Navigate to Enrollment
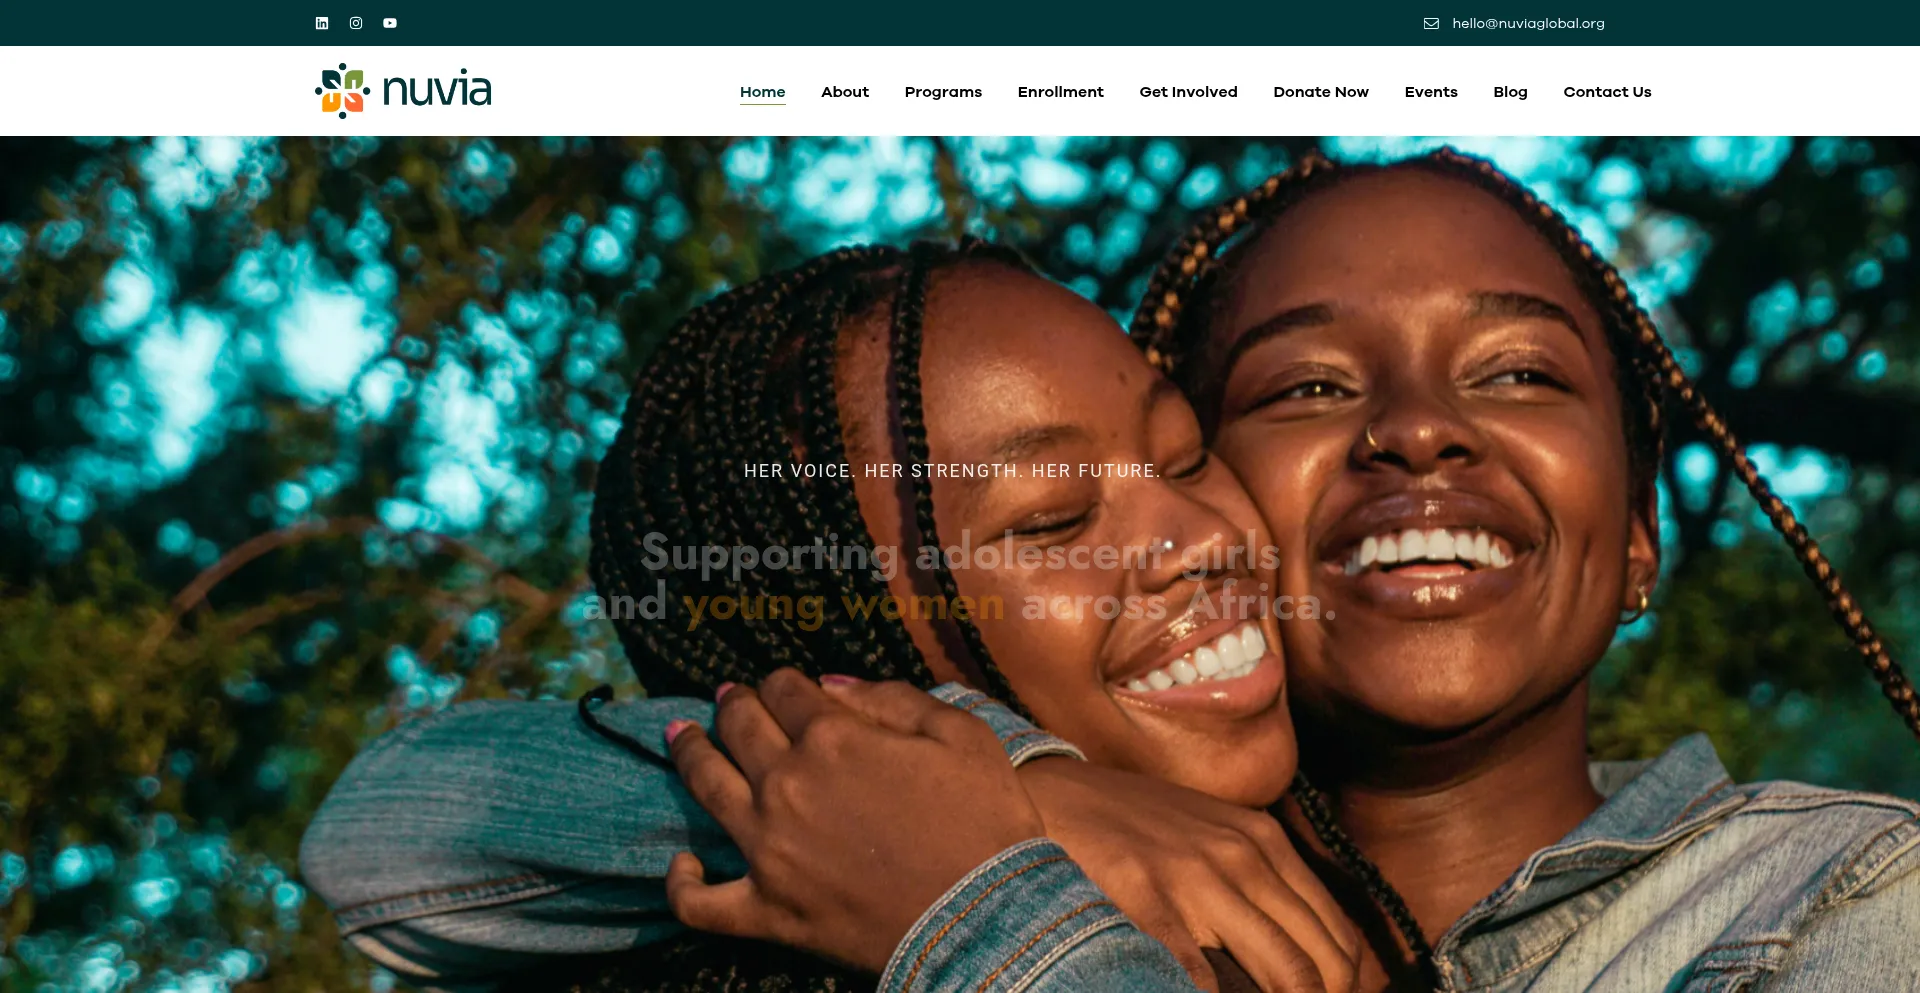 [1060, 92]
